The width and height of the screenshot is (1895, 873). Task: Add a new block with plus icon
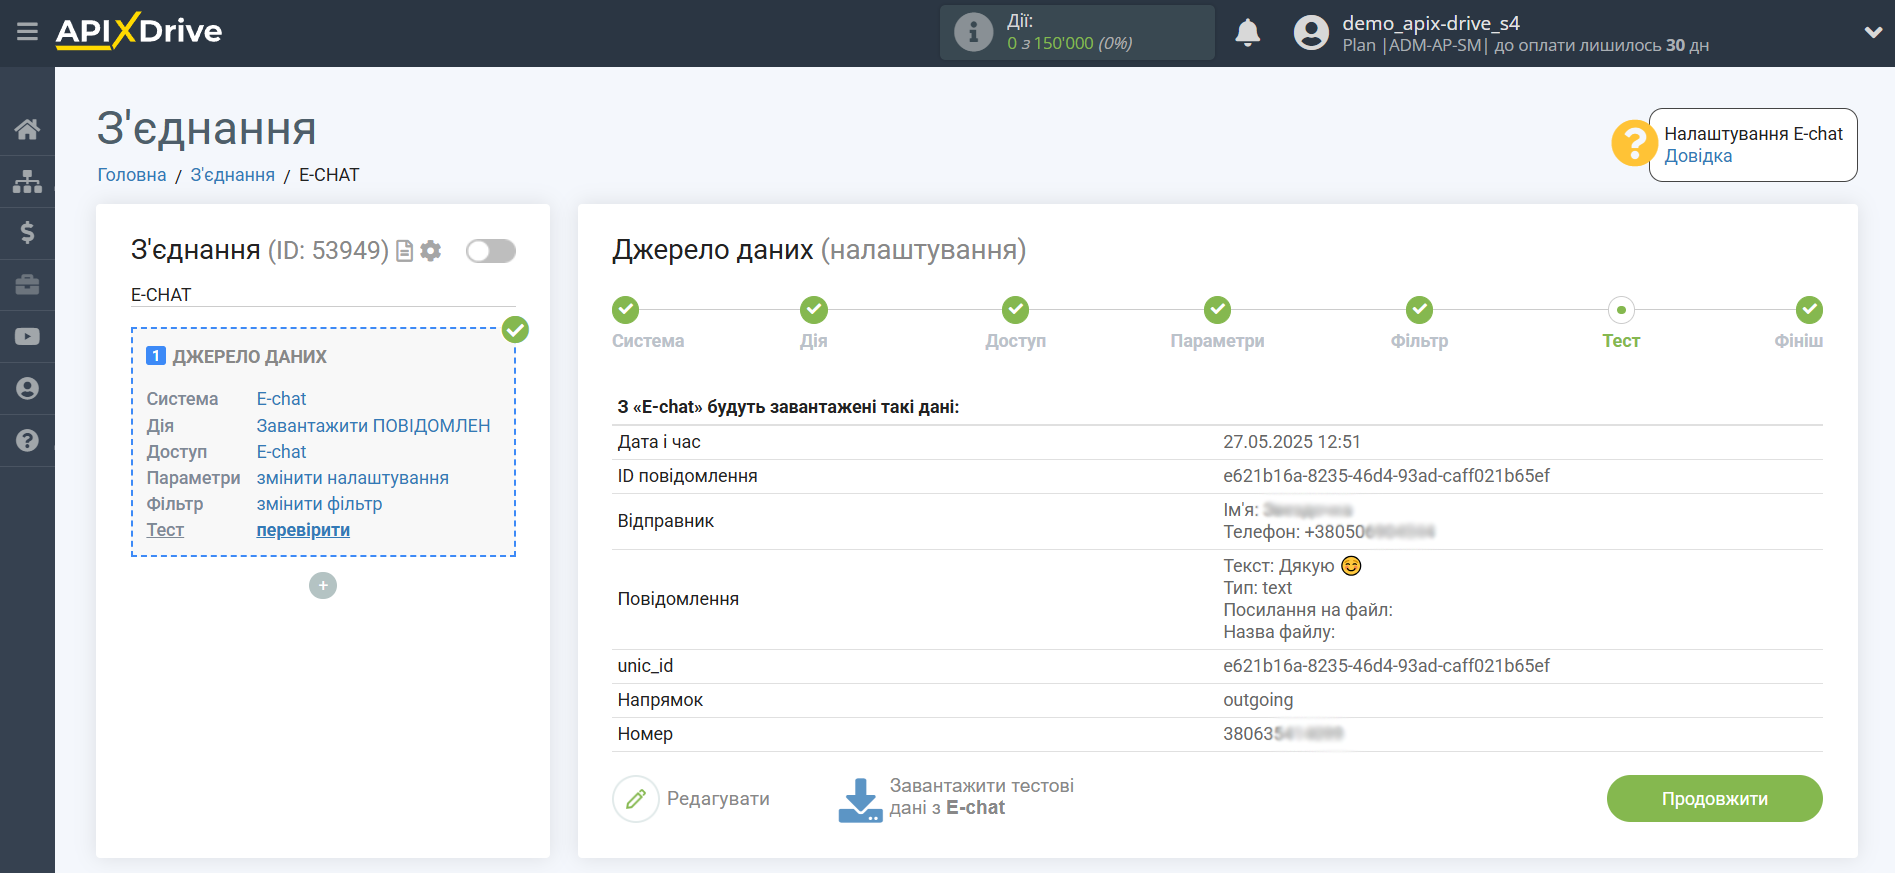tap(323, 585)
